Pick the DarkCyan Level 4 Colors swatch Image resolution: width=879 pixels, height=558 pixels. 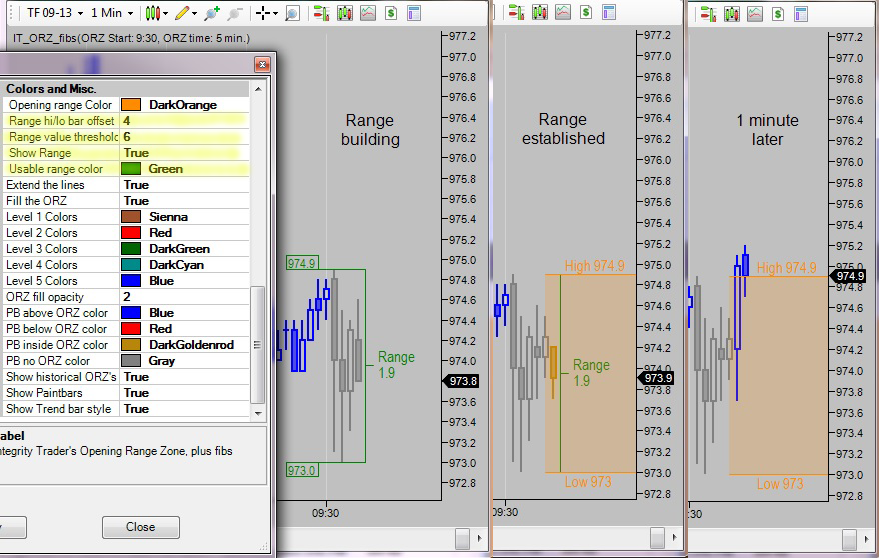click(131, 265)
